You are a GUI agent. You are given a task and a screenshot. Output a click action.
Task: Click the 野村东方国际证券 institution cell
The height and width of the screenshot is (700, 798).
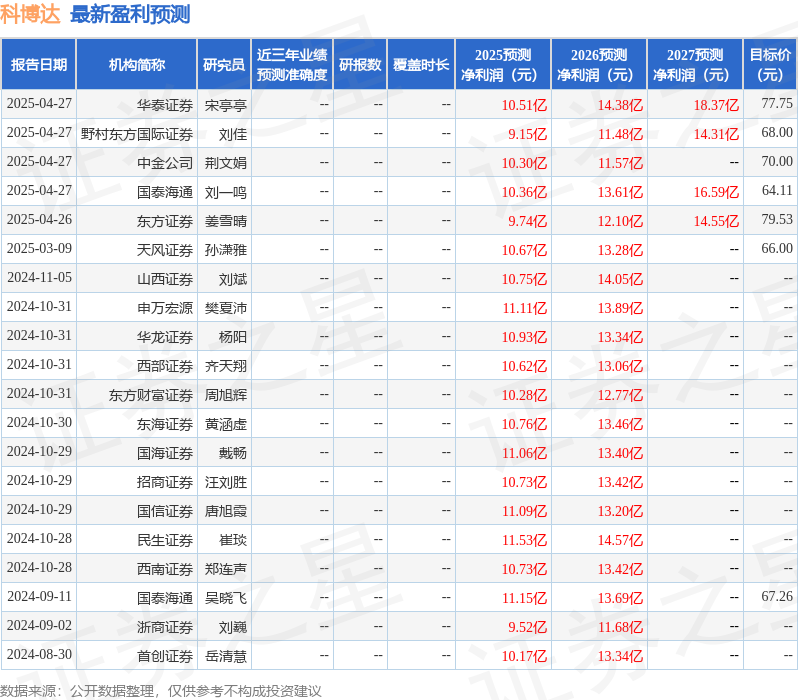(137, 134)
